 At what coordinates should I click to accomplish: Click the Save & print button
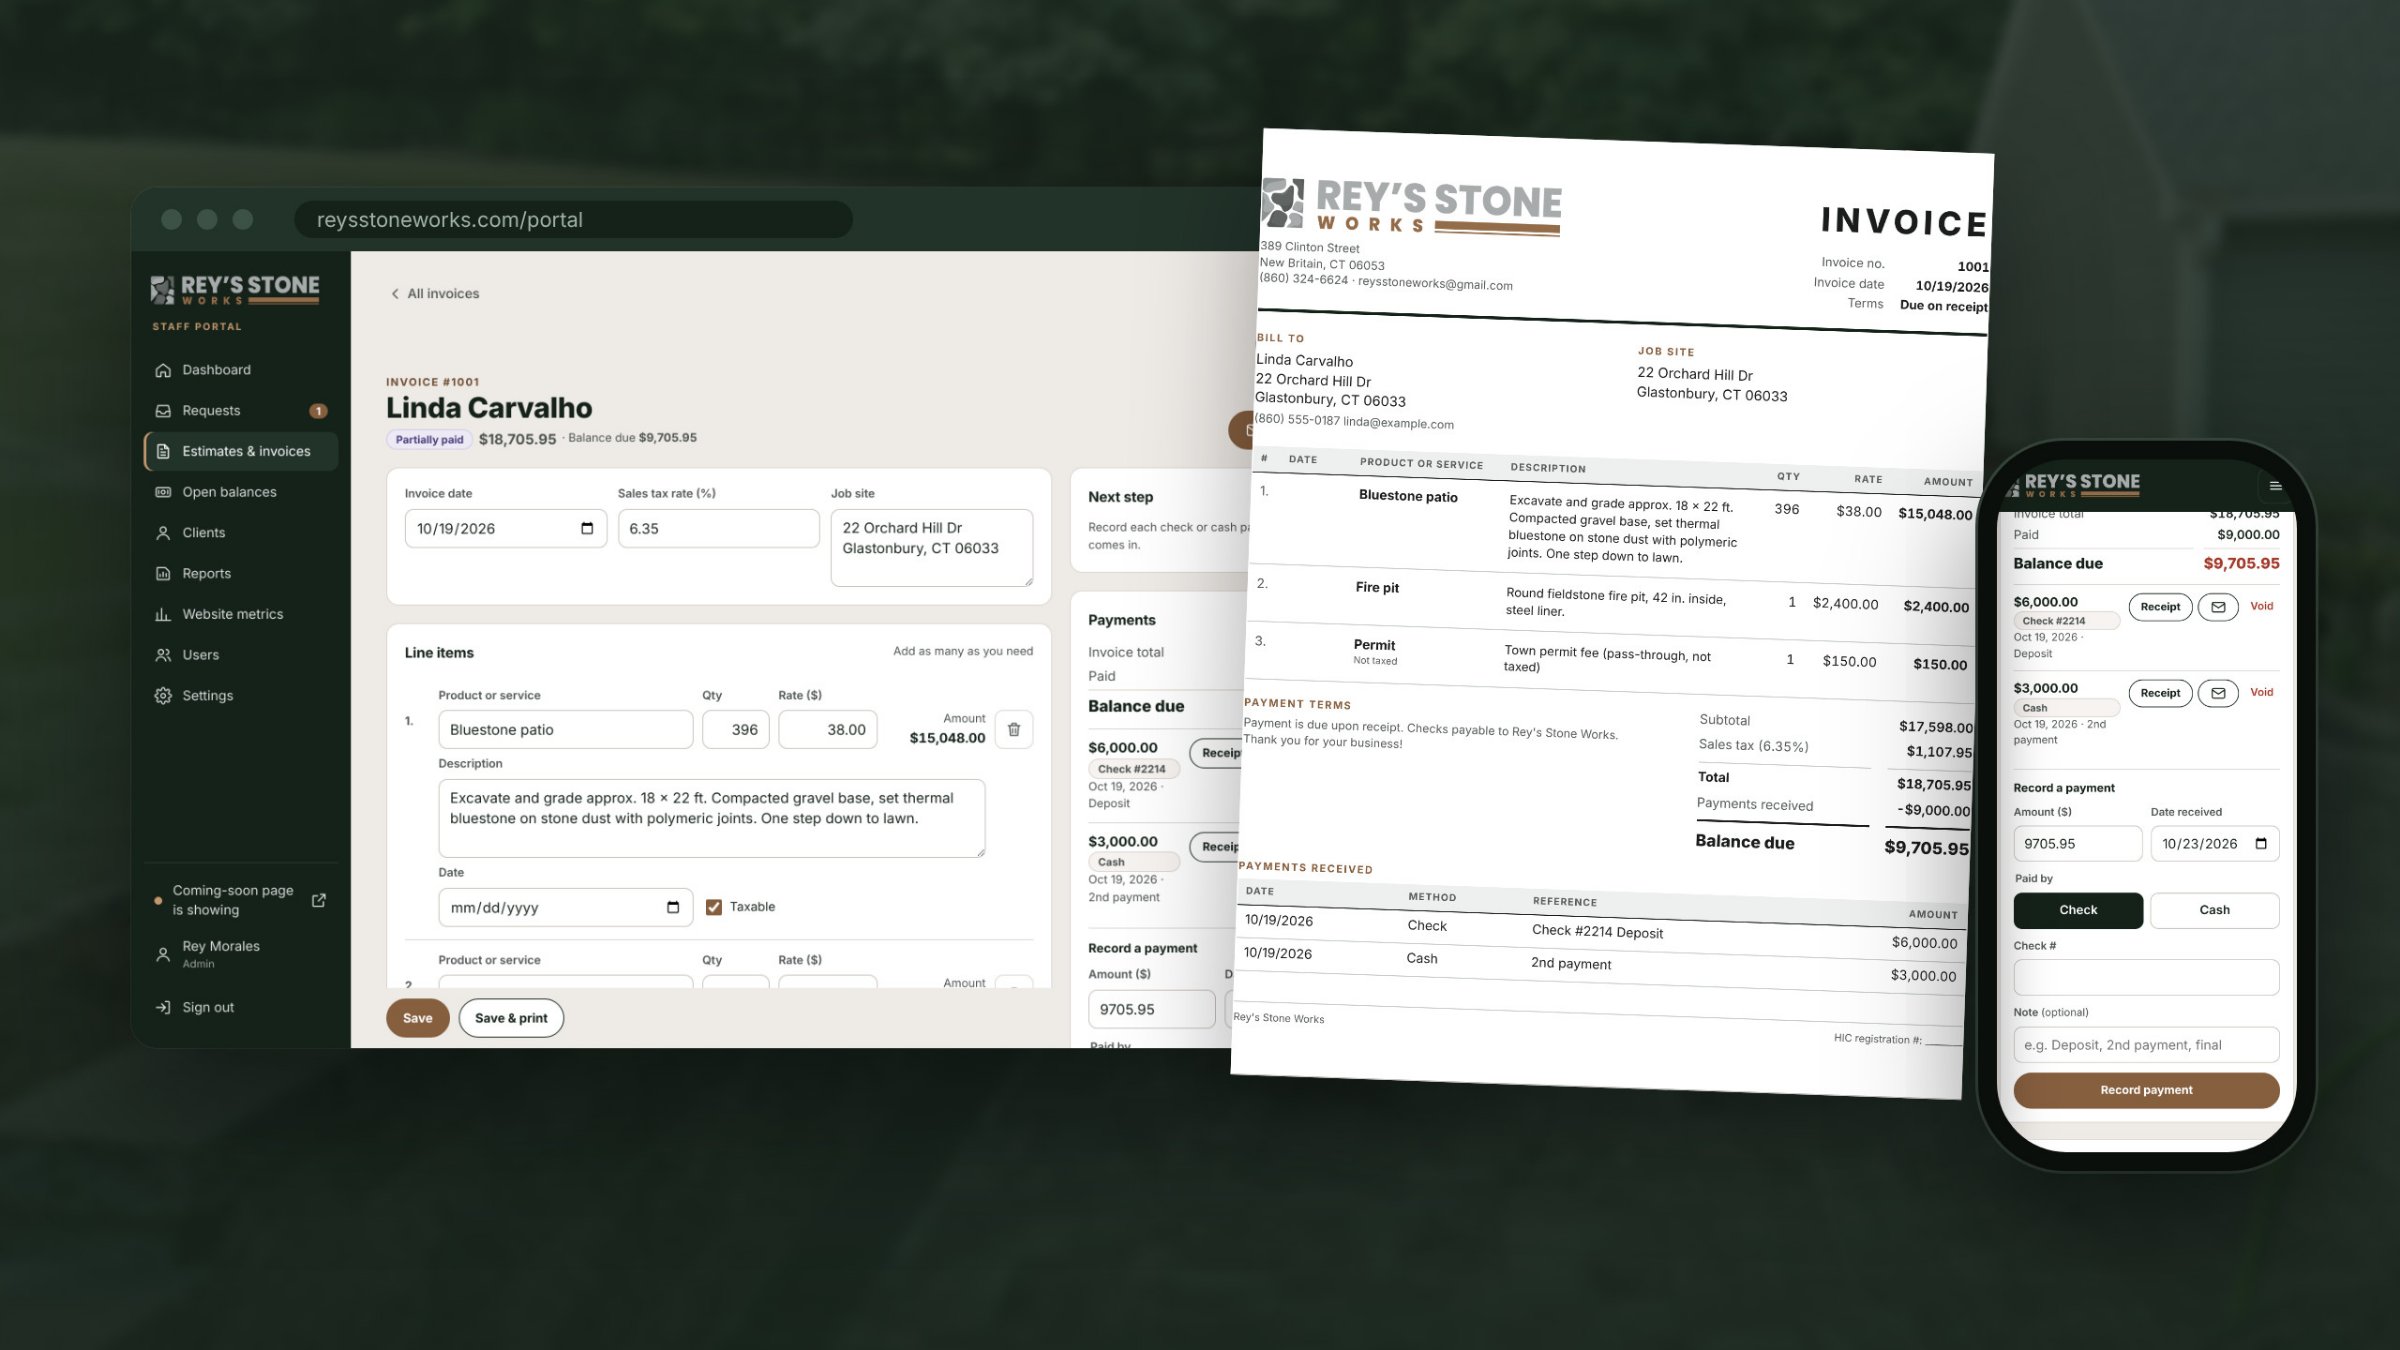coord(511,1018)
